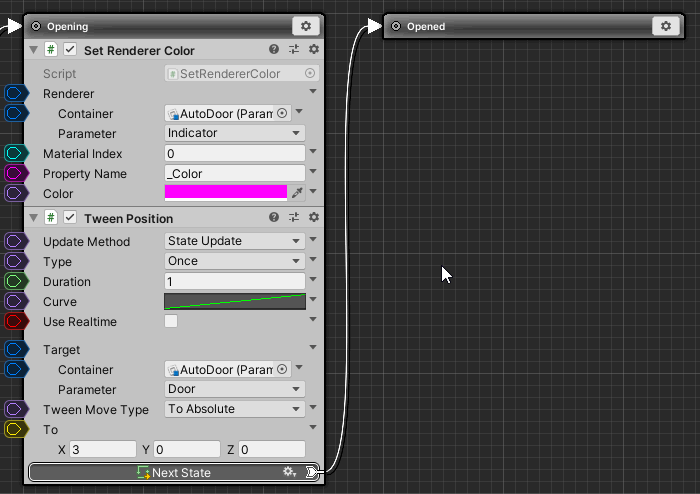Click the Update Method input slot

click(16, 241)
